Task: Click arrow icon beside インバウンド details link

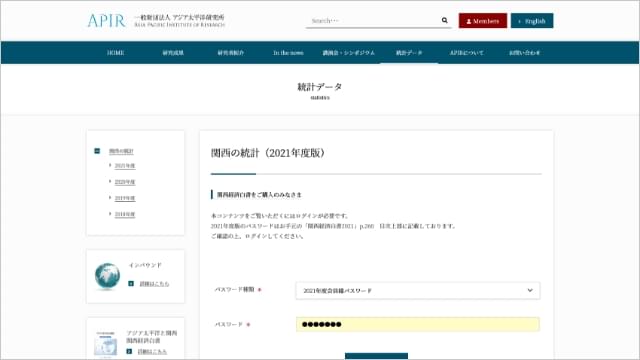Action: click(x=131, y=284)
